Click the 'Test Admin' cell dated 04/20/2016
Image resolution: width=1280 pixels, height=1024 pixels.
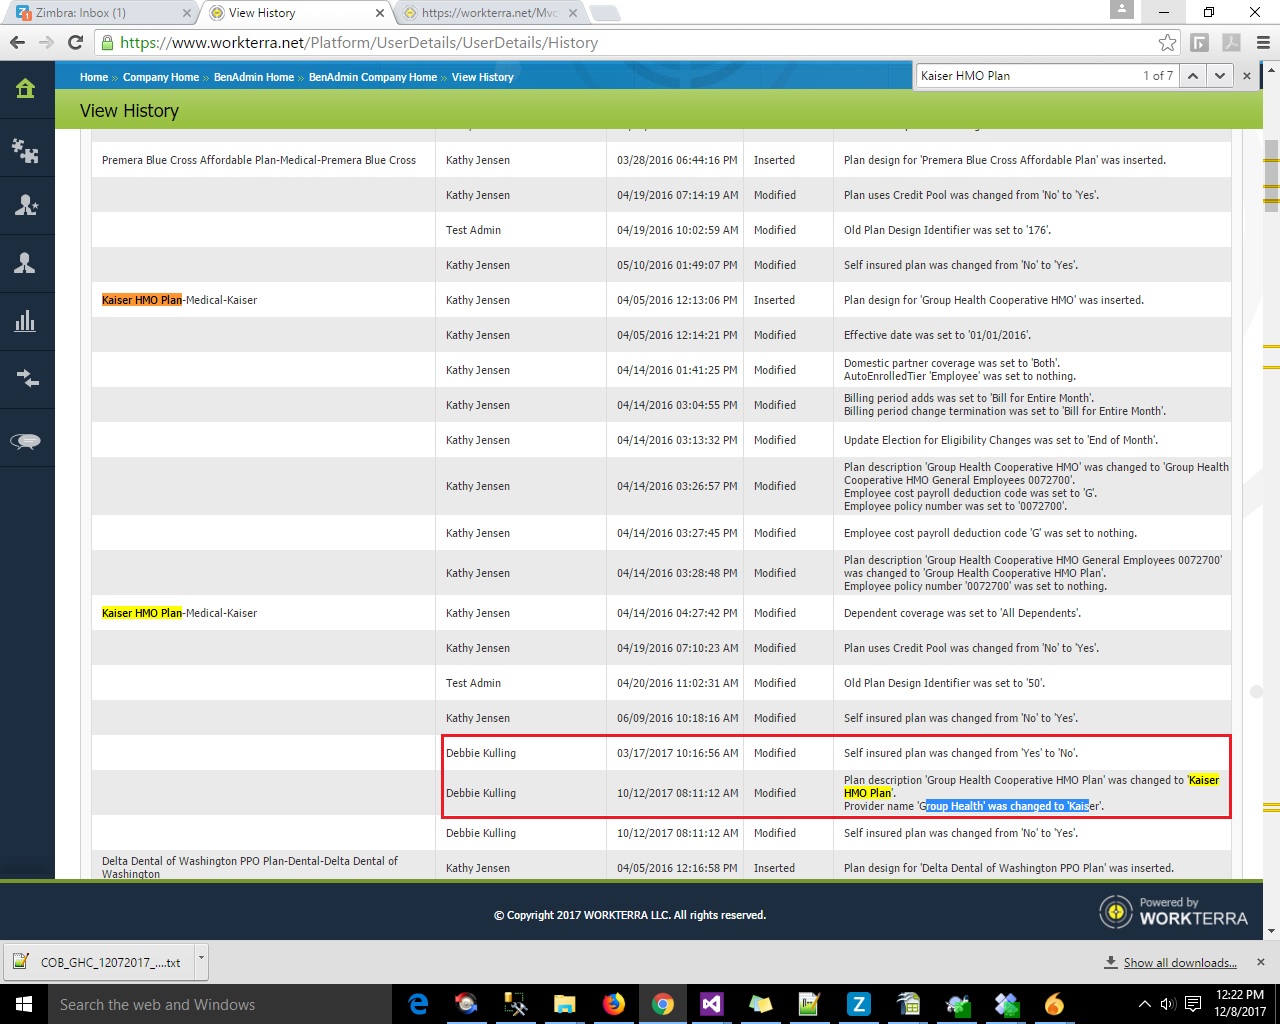pos(520,683)
